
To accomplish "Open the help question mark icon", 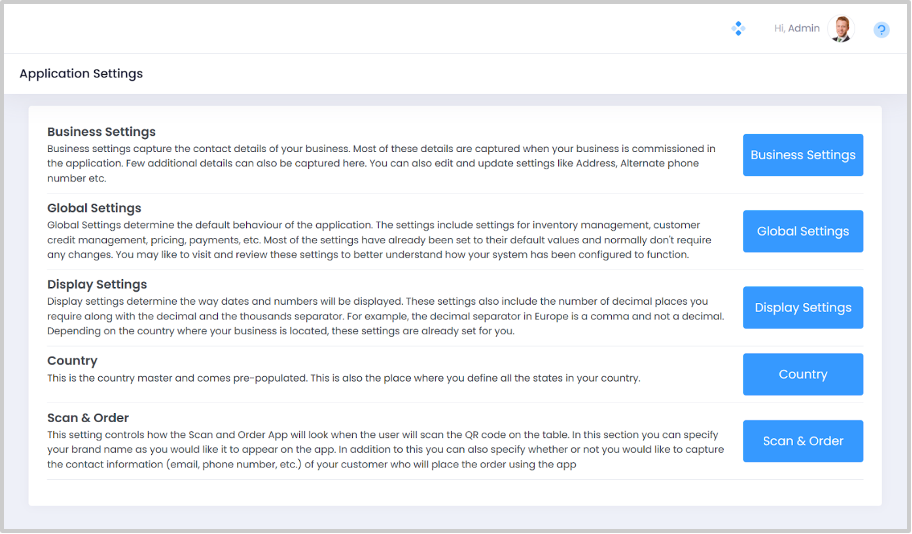I will pos(881,30).
